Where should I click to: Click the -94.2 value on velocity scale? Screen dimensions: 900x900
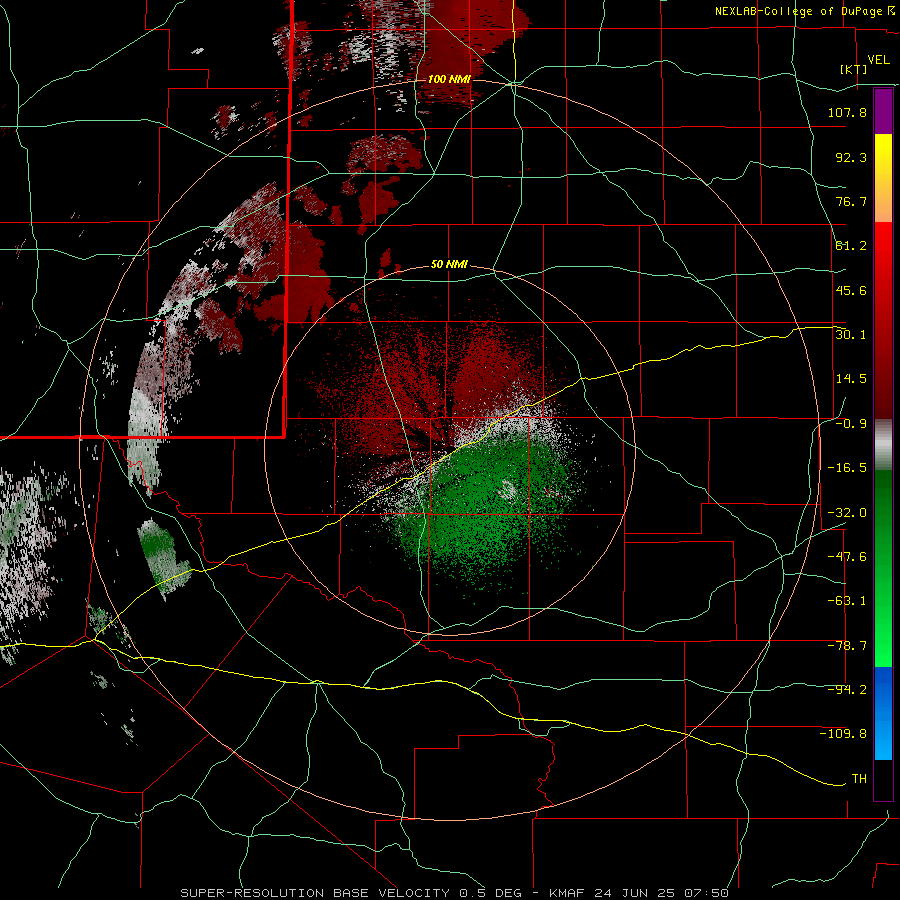[x=847, y=689]
